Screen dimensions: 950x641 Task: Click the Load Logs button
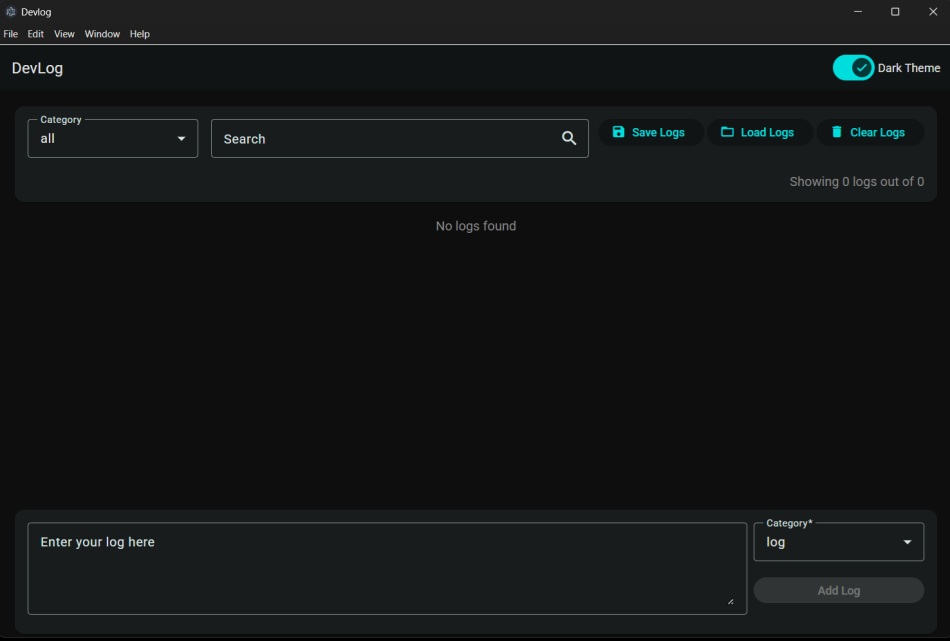click(x=759, y=131)
